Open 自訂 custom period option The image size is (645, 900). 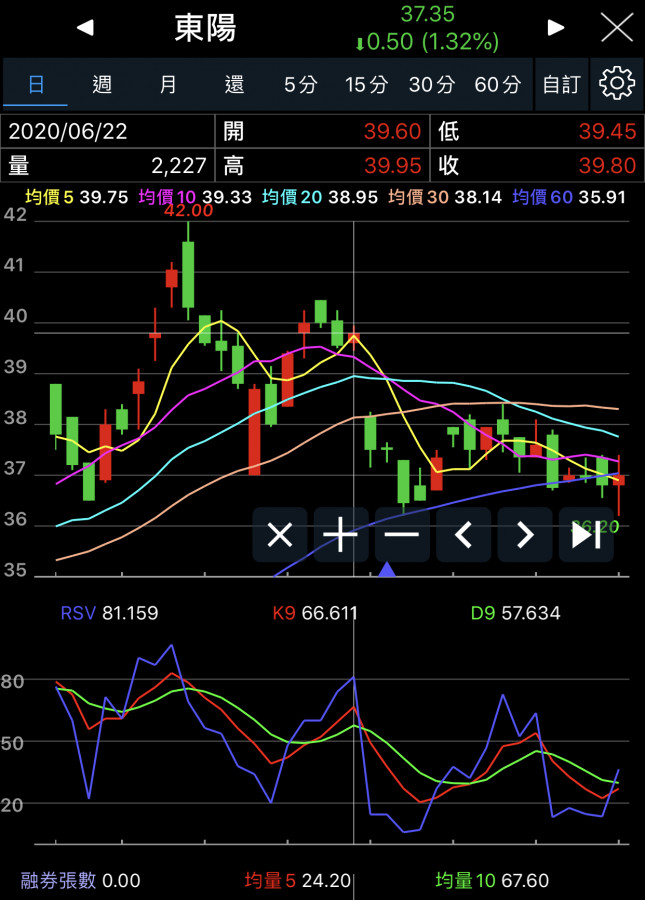tap(561, 84)
